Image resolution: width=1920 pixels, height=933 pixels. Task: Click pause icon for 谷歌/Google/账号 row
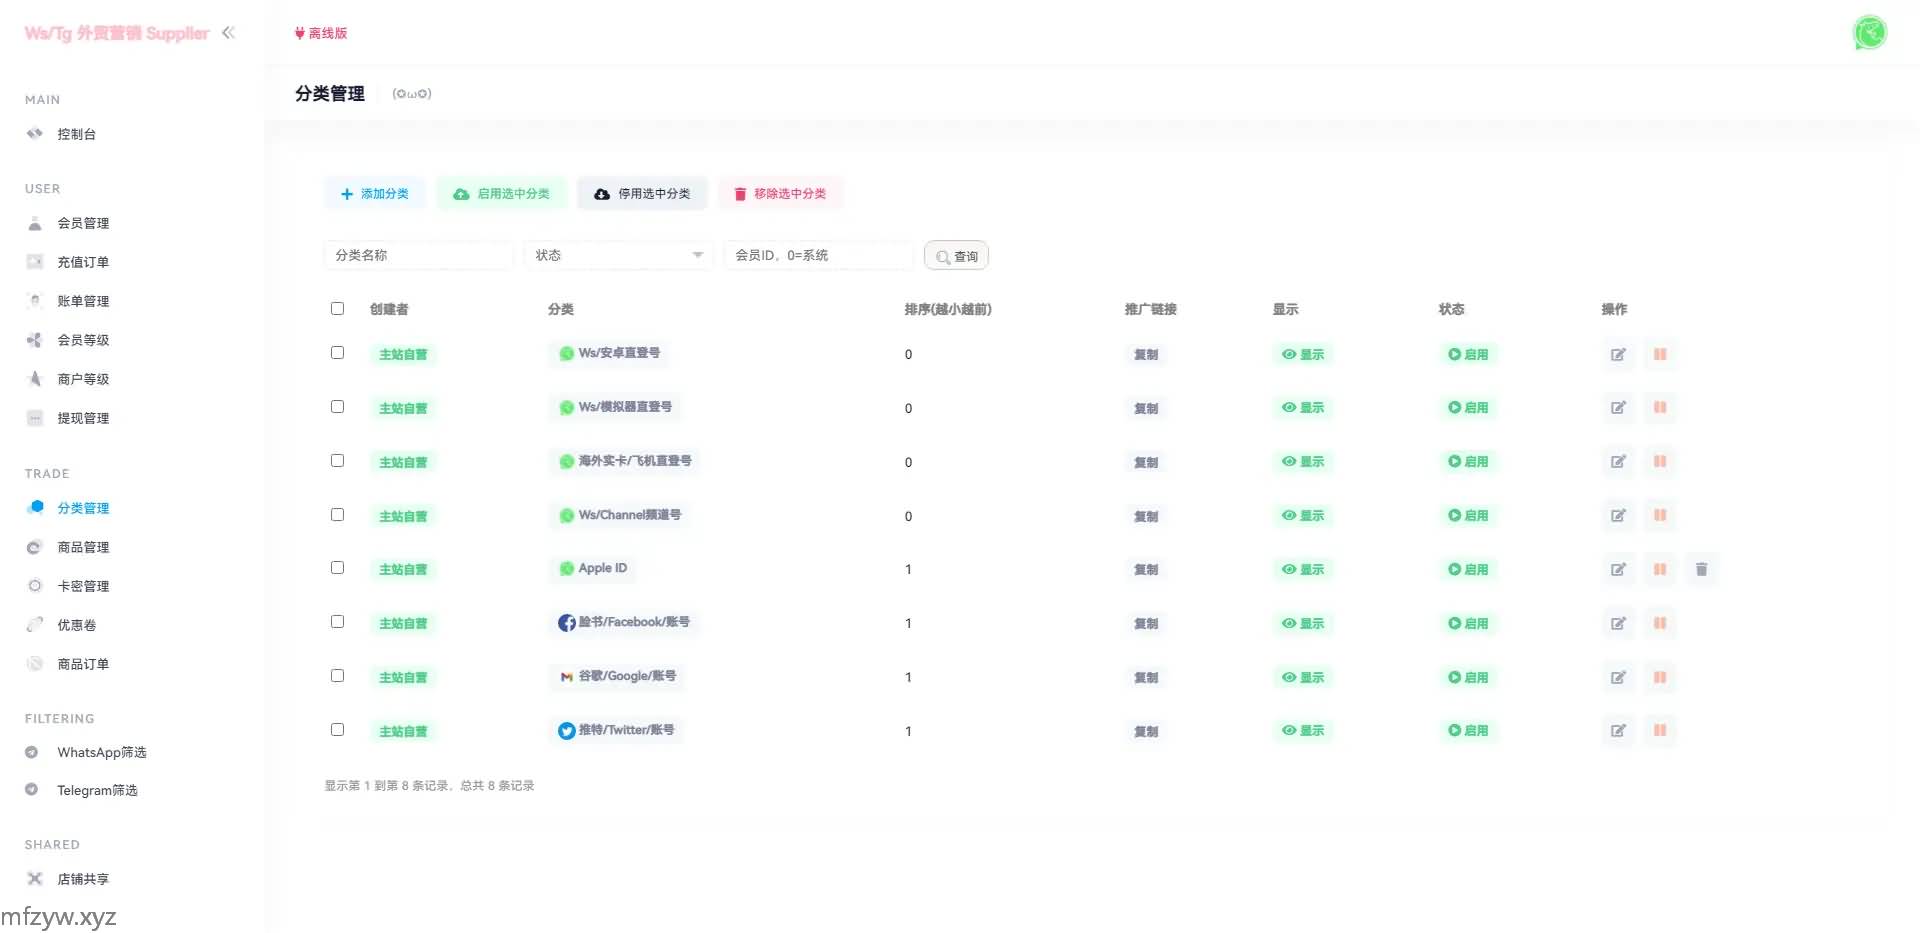pyautogui.click(x=1659, y=677)
